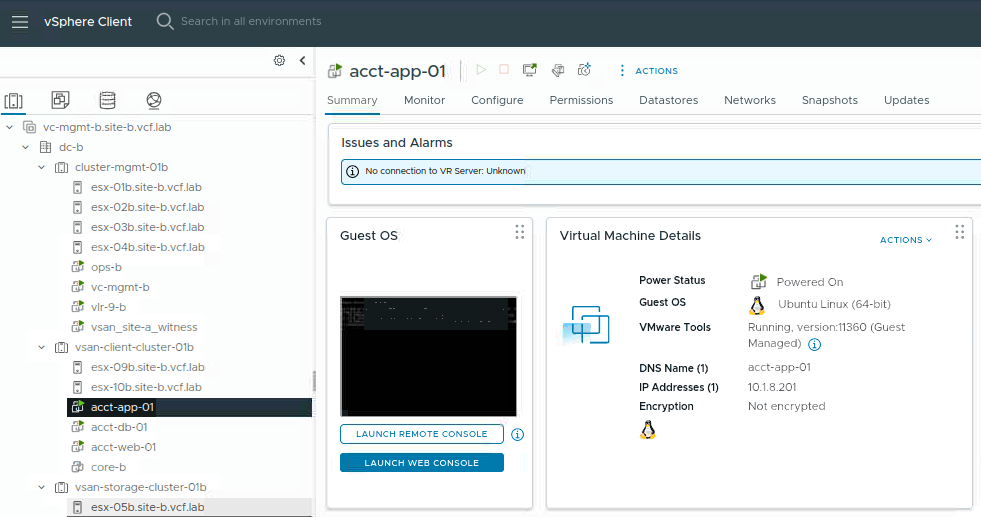The image size is (981, 517).
Task: Collapse the dc-b datacenter node
Action: 26,147
